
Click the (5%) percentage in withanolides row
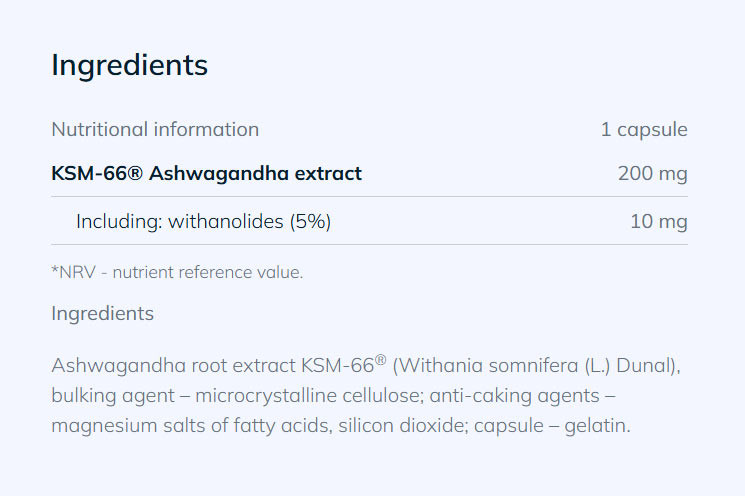pos(310,221)
